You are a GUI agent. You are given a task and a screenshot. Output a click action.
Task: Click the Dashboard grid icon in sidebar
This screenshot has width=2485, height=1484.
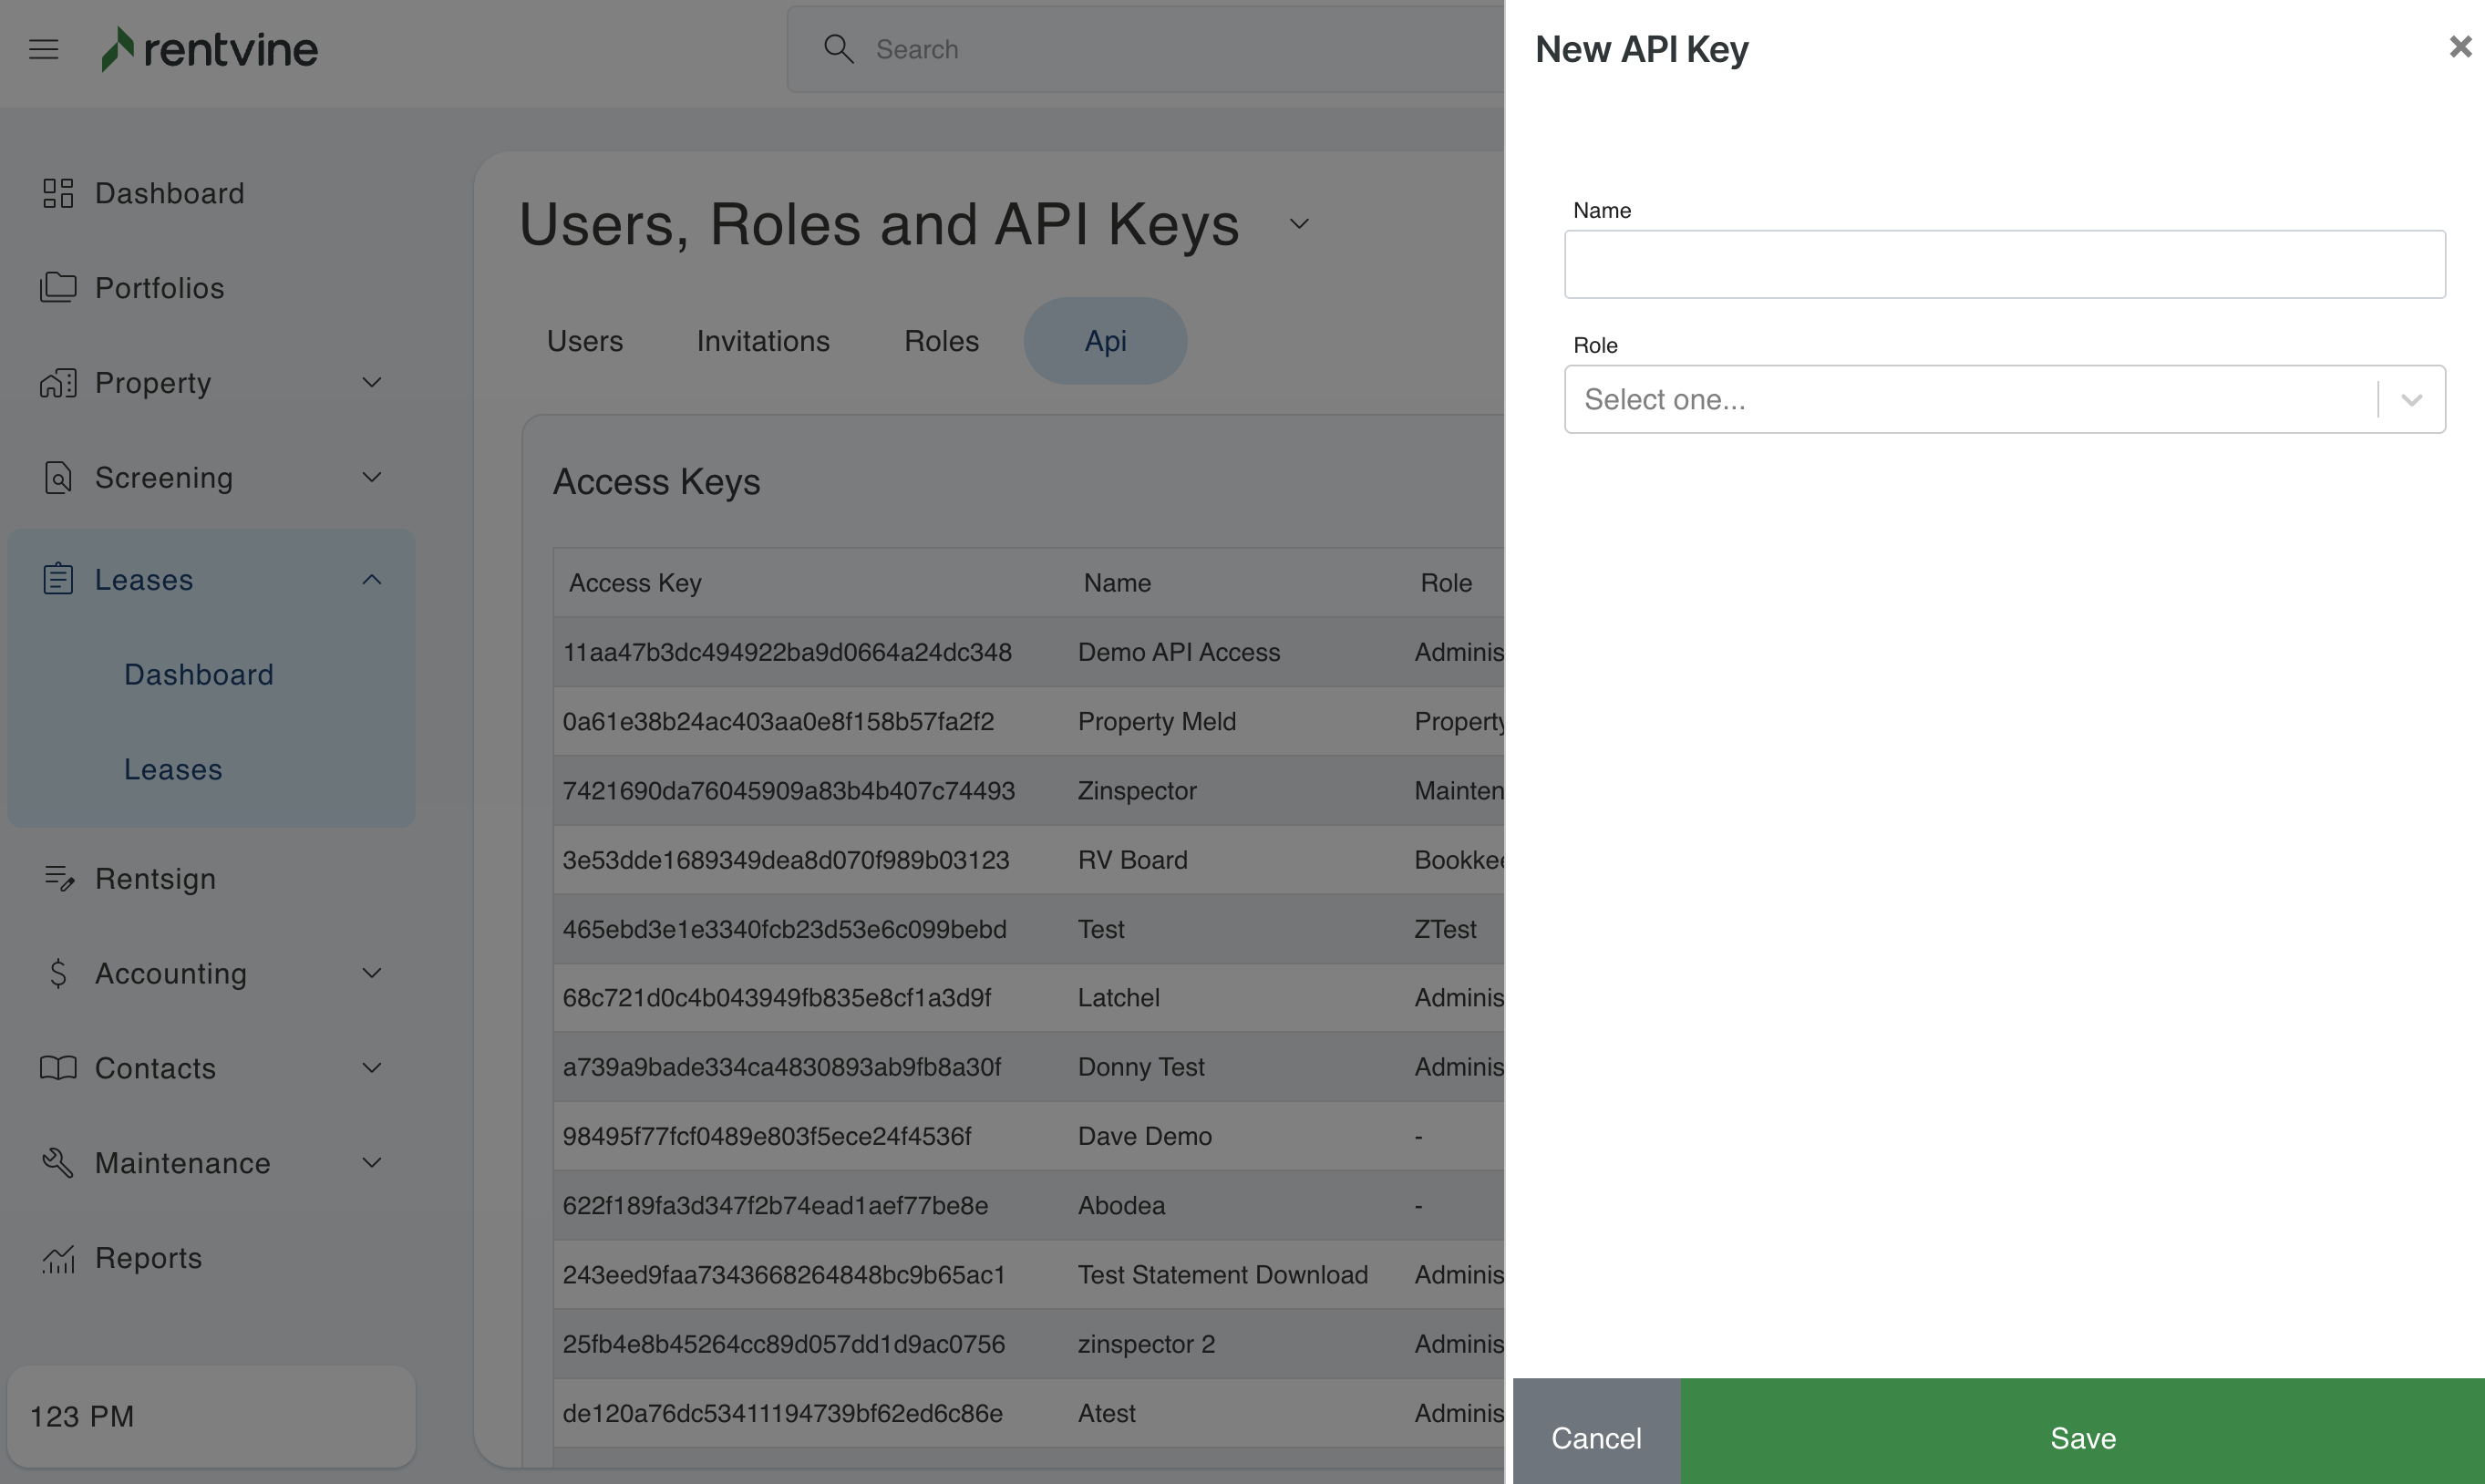point(58,193)
